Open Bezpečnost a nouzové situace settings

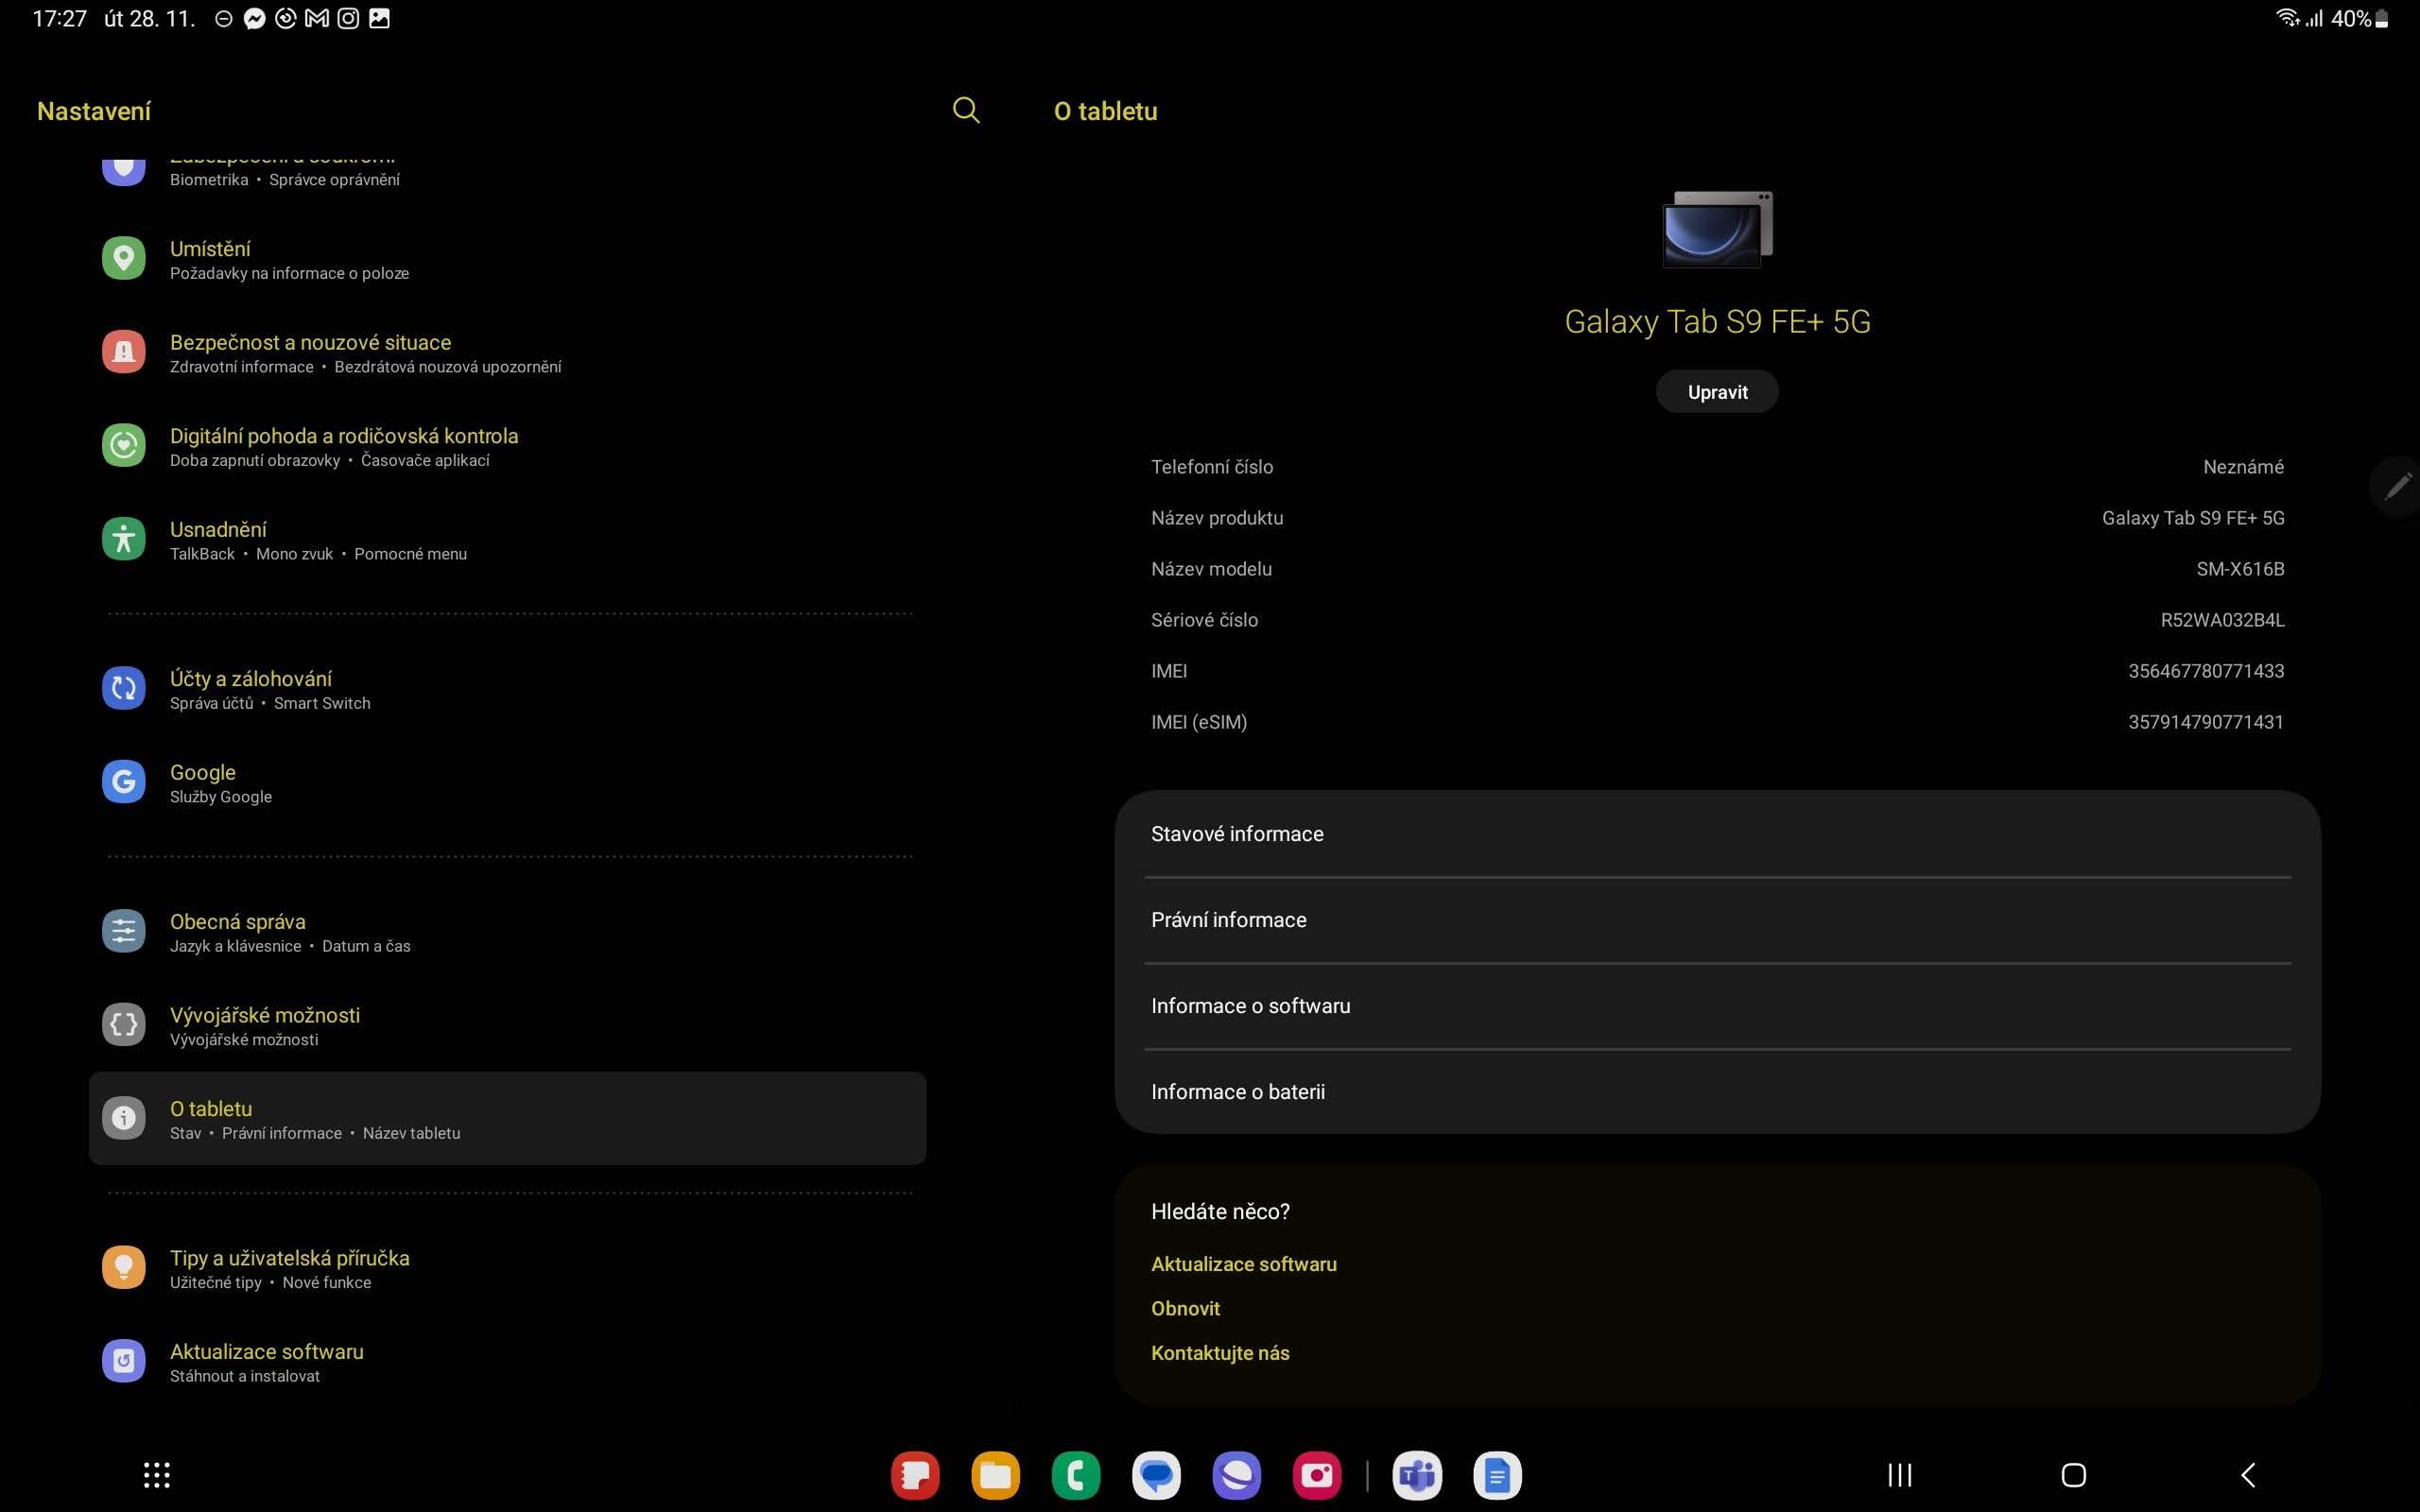click(x=507, y=353)
